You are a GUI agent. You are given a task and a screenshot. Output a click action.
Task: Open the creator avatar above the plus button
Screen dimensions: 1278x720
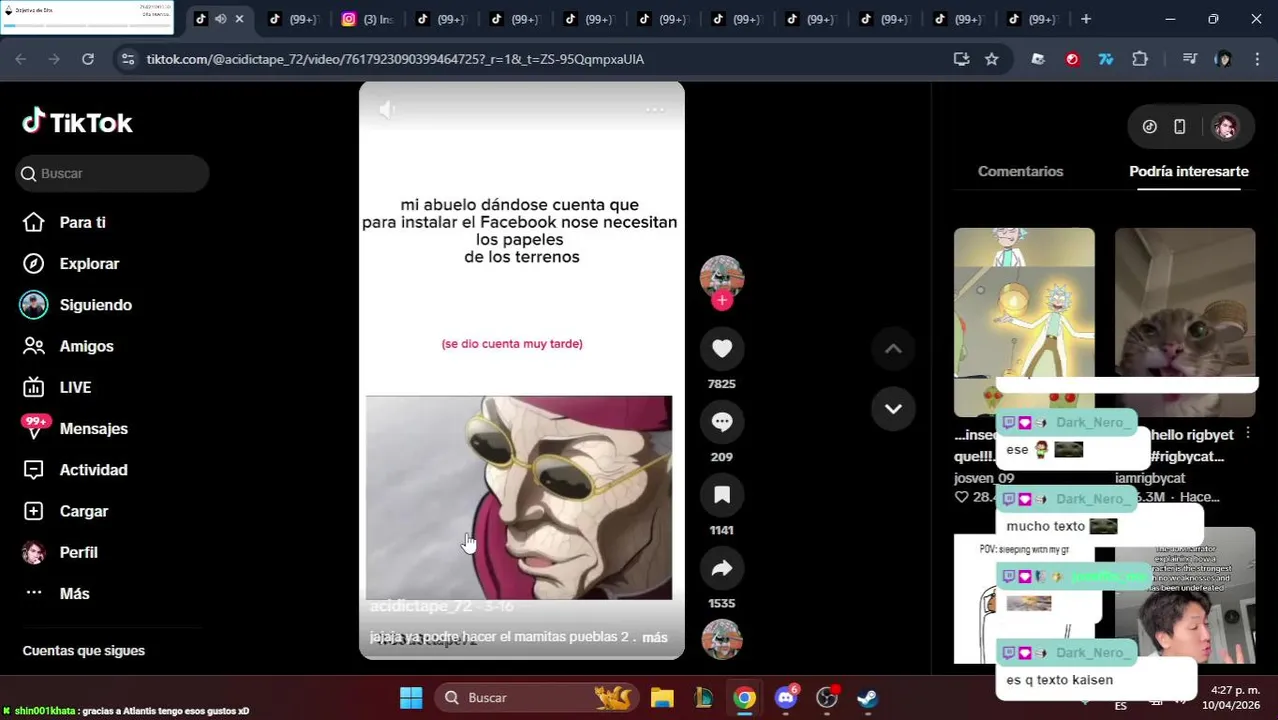click(x=722, y=277)
